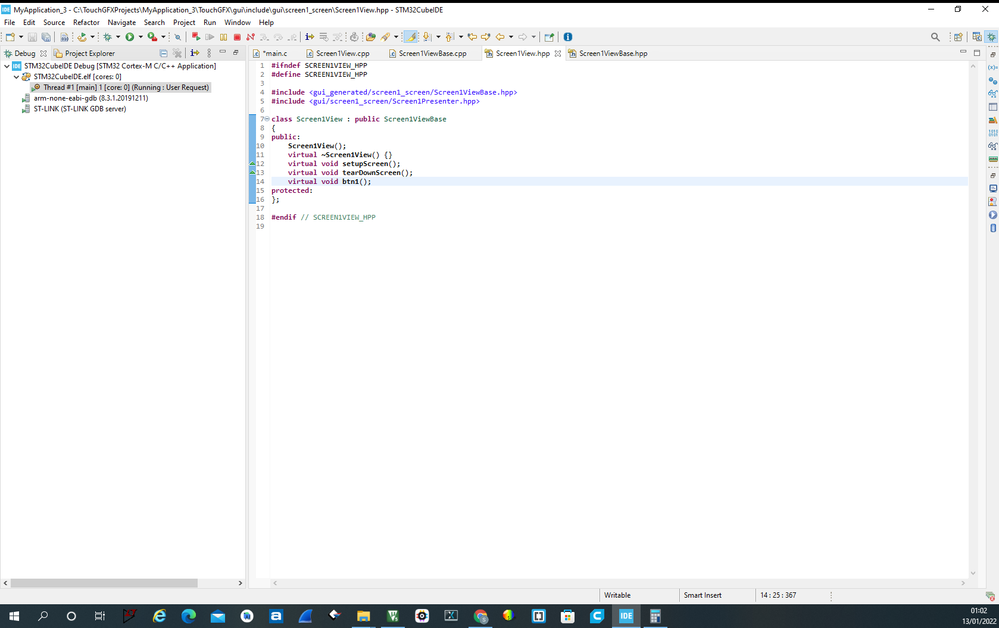Open the Debug view menu (three dots)
The height and width of the screenshot is (628, 999).
tap(209, 54)
